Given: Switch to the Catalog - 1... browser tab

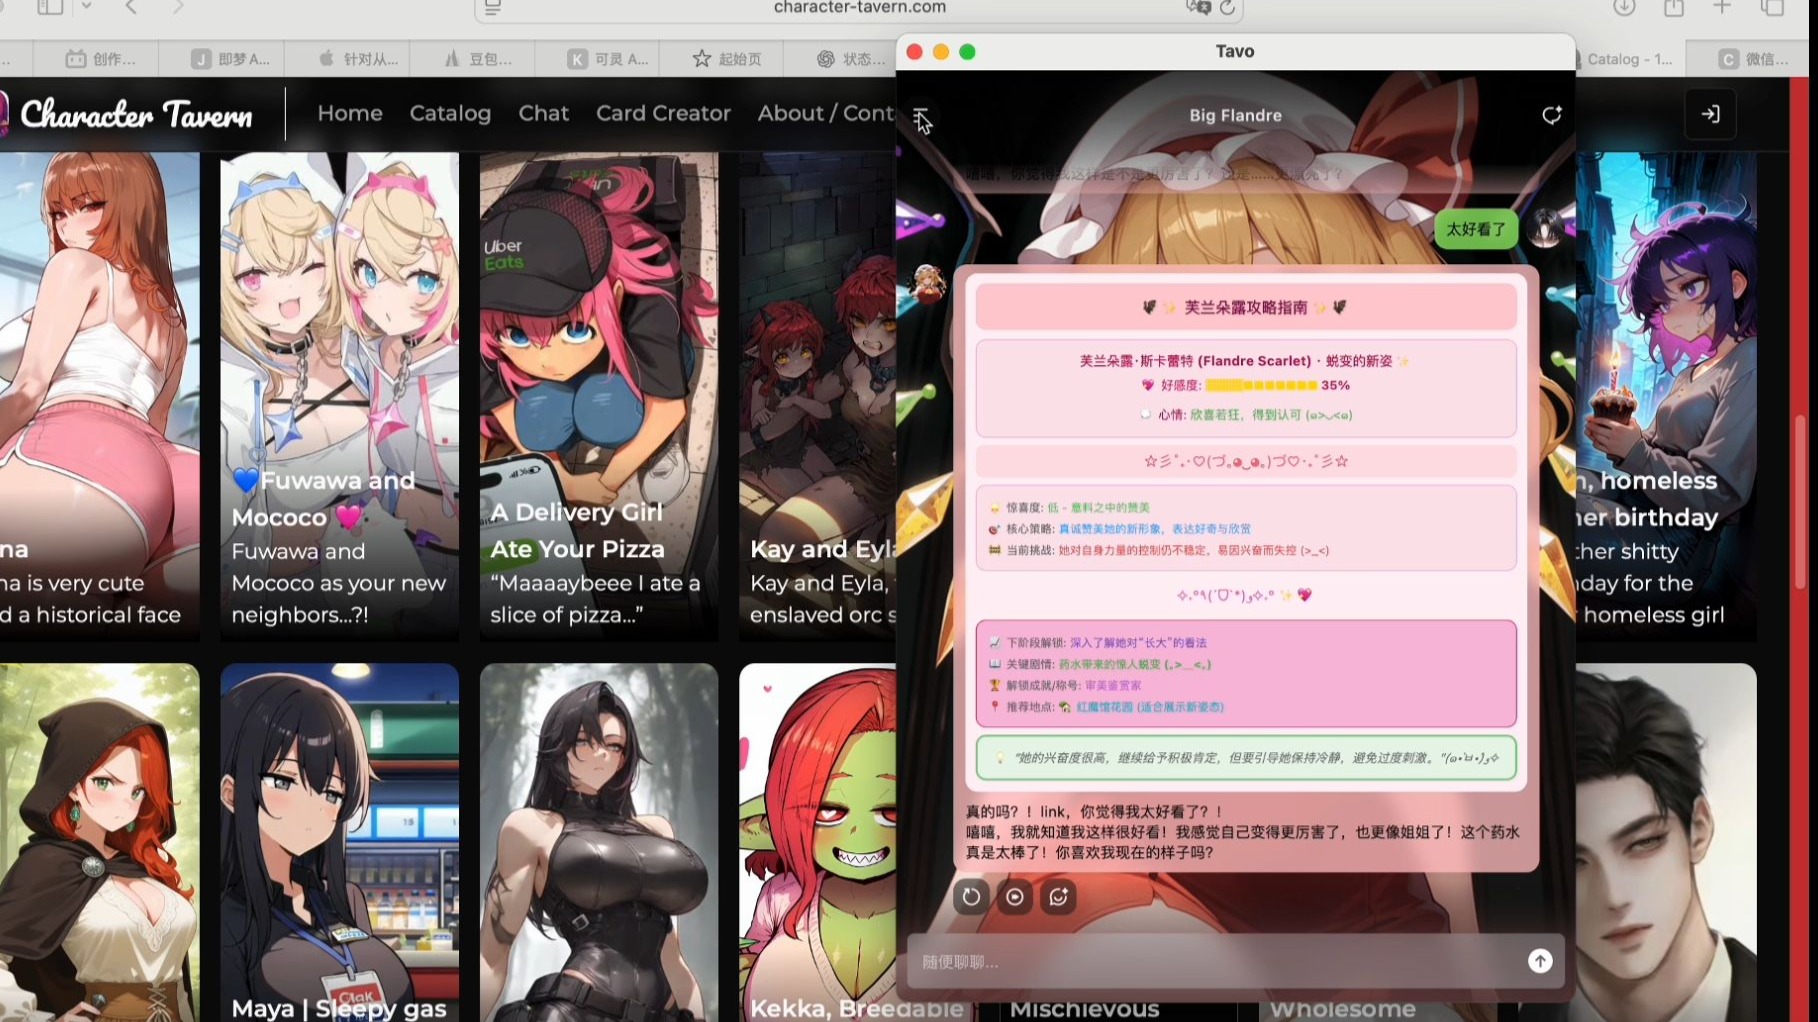Looking at the screenshot, I should coord(1629,59).
